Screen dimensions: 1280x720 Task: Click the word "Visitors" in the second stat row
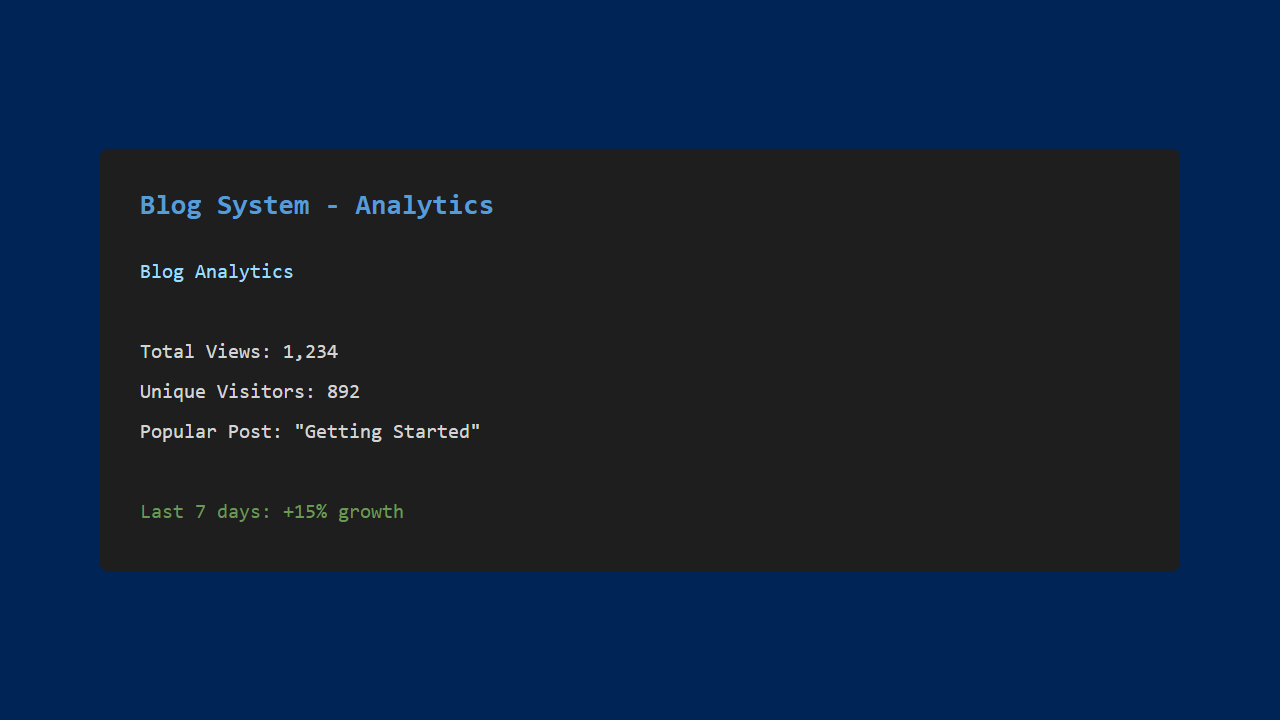[x=260, y=392]
